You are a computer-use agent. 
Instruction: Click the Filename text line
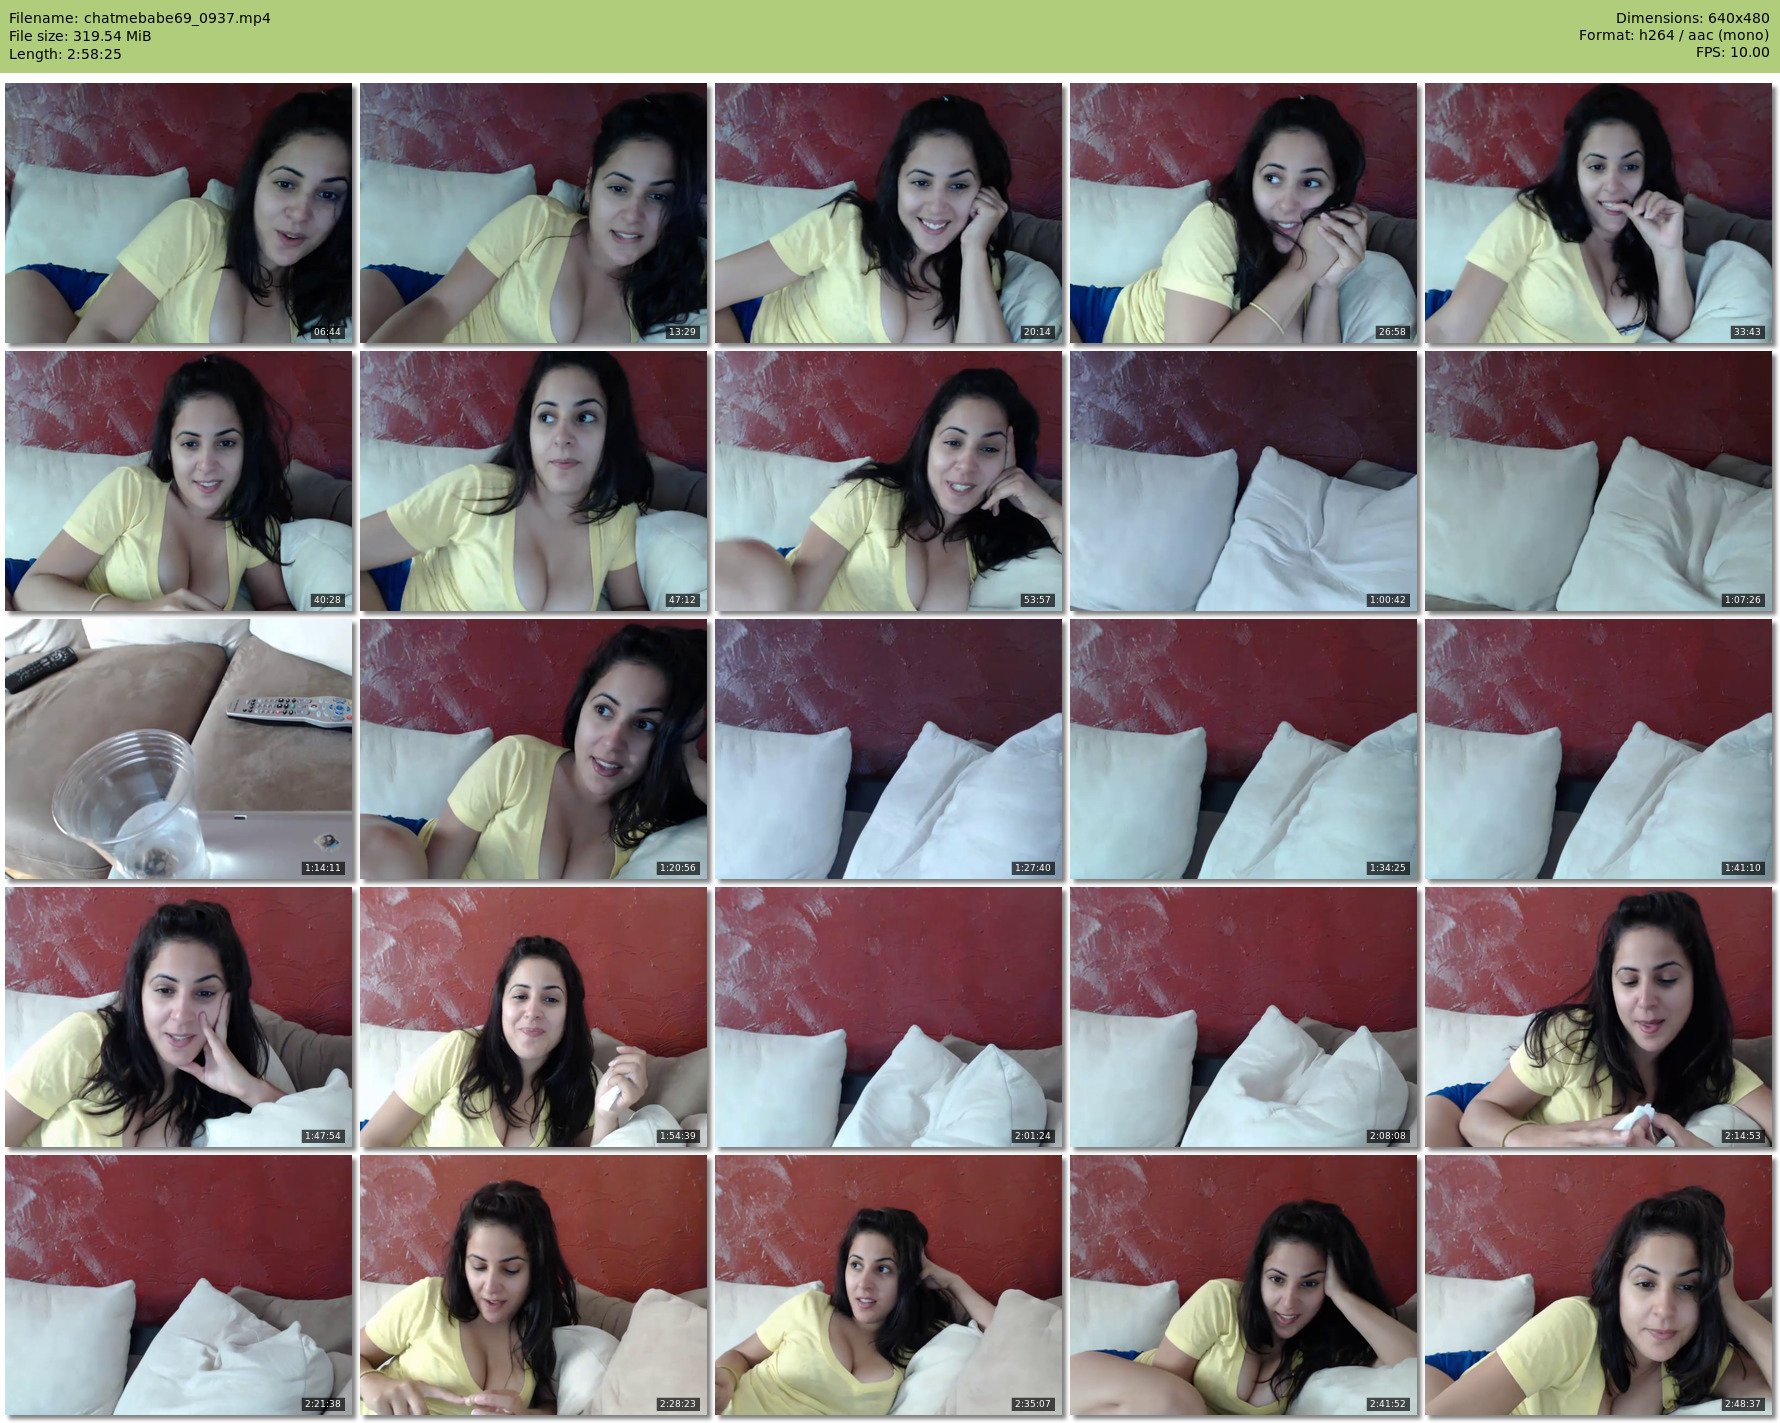[139, 18]
